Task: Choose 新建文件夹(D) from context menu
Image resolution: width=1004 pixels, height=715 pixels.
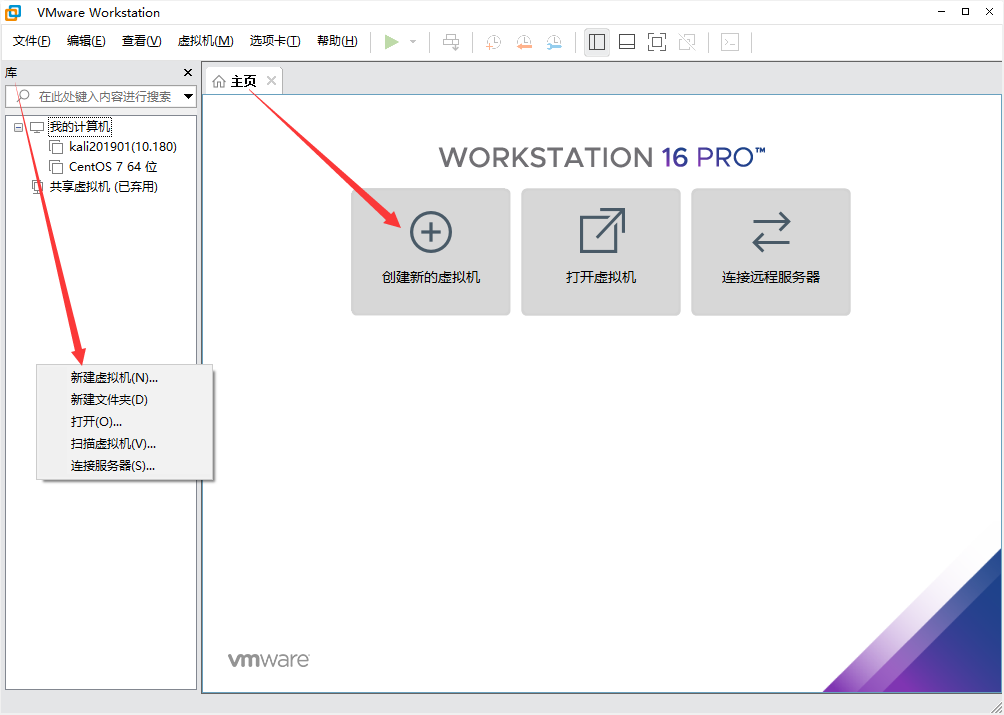Action: click(125, 399)
